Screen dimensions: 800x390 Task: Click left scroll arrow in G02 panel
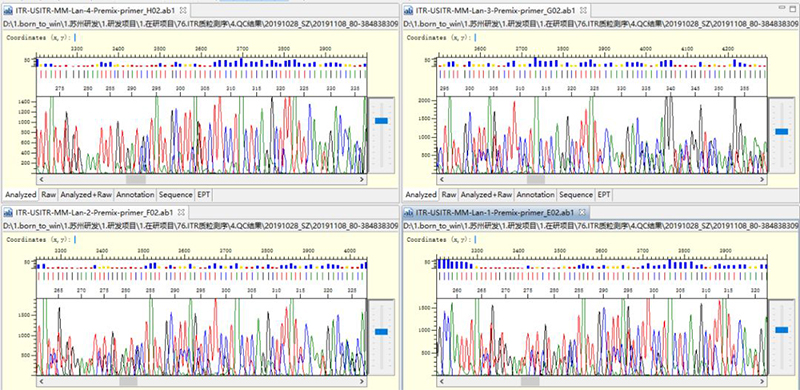point(442,180)
